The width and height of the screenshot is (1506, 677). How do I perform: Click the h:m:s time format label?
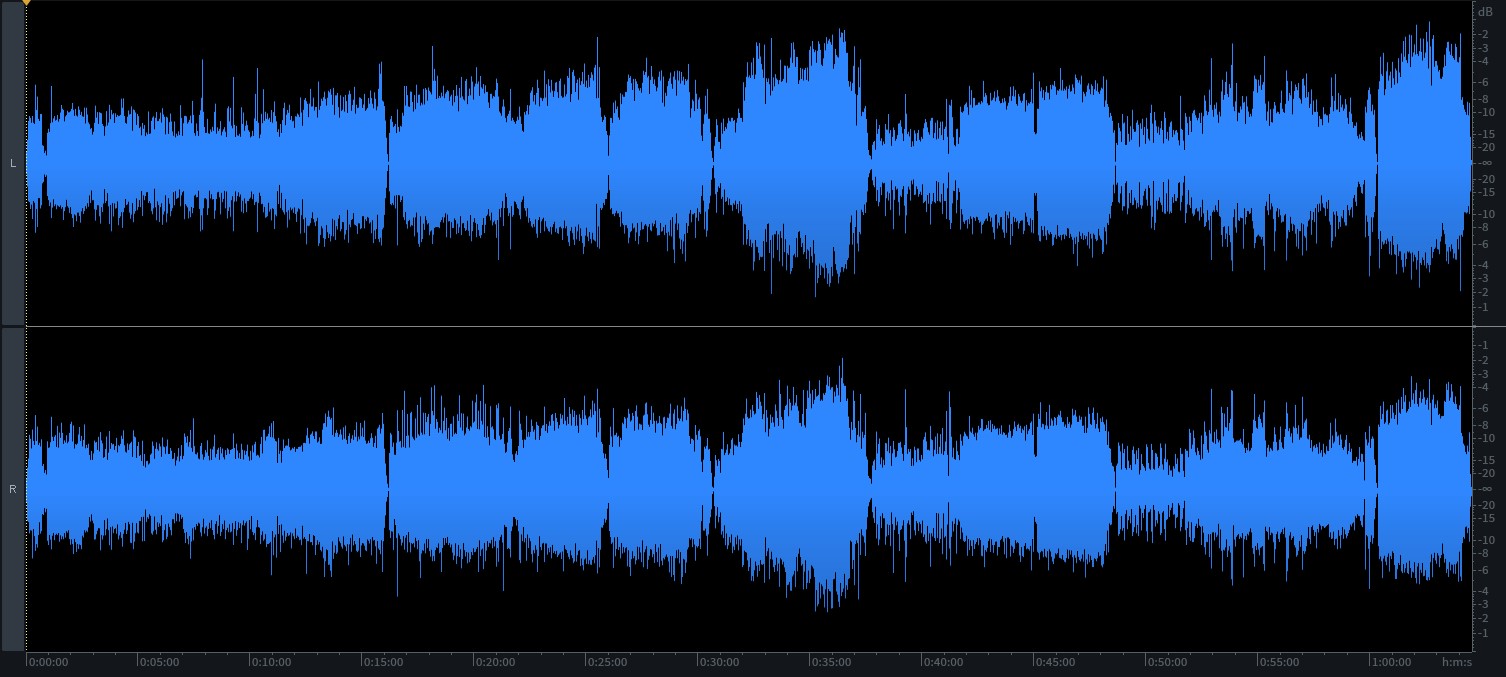click(1456, 662)
